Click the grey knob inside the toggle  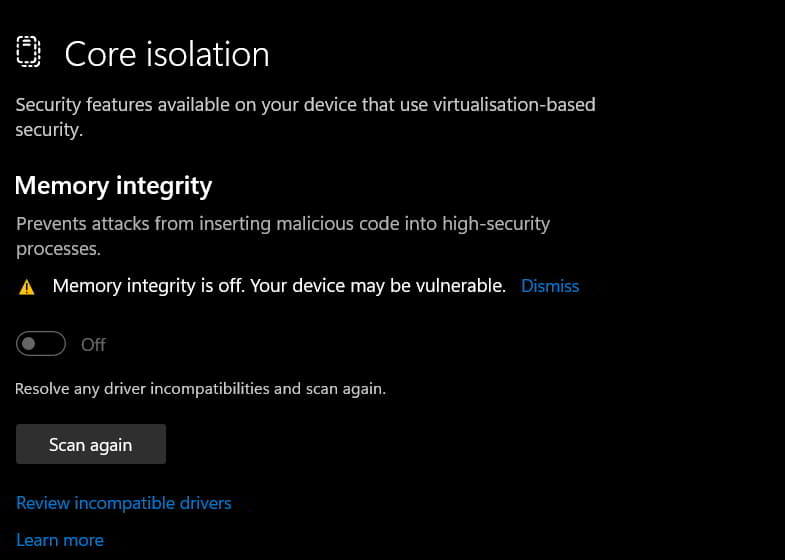[x=30, y=344]
